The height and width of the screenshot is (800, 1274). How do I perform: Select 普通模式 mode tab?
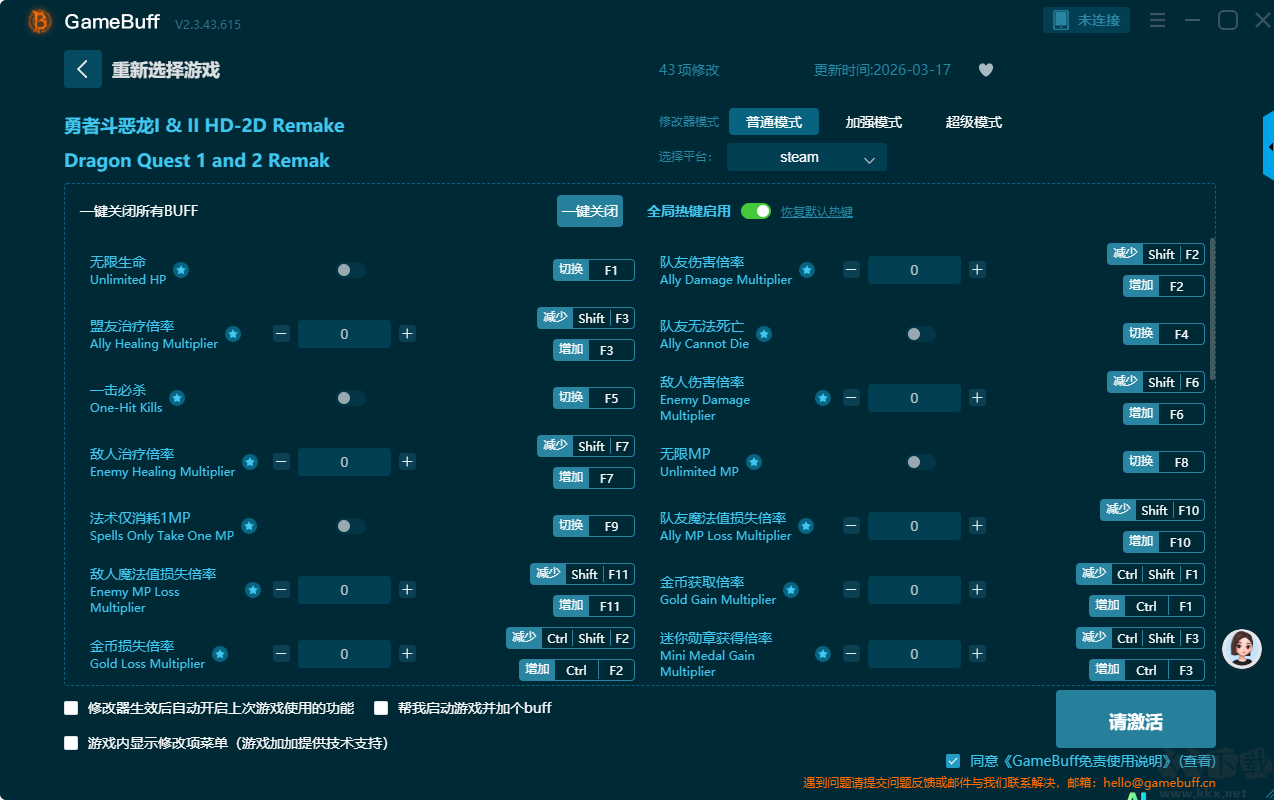click(774, 122)
